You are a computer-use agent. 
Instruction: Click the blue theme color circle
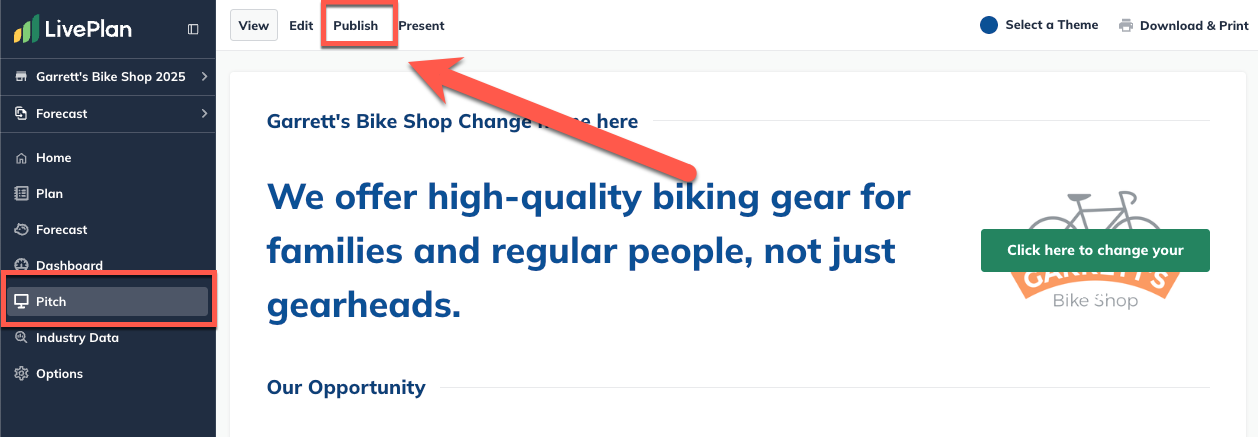[x=989, y=25]
